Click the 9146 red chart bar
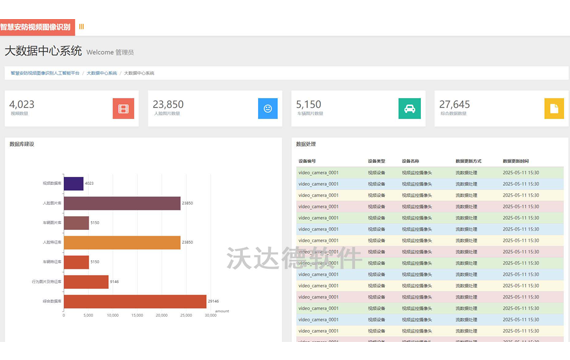The image size is (570, 360). 86,282
